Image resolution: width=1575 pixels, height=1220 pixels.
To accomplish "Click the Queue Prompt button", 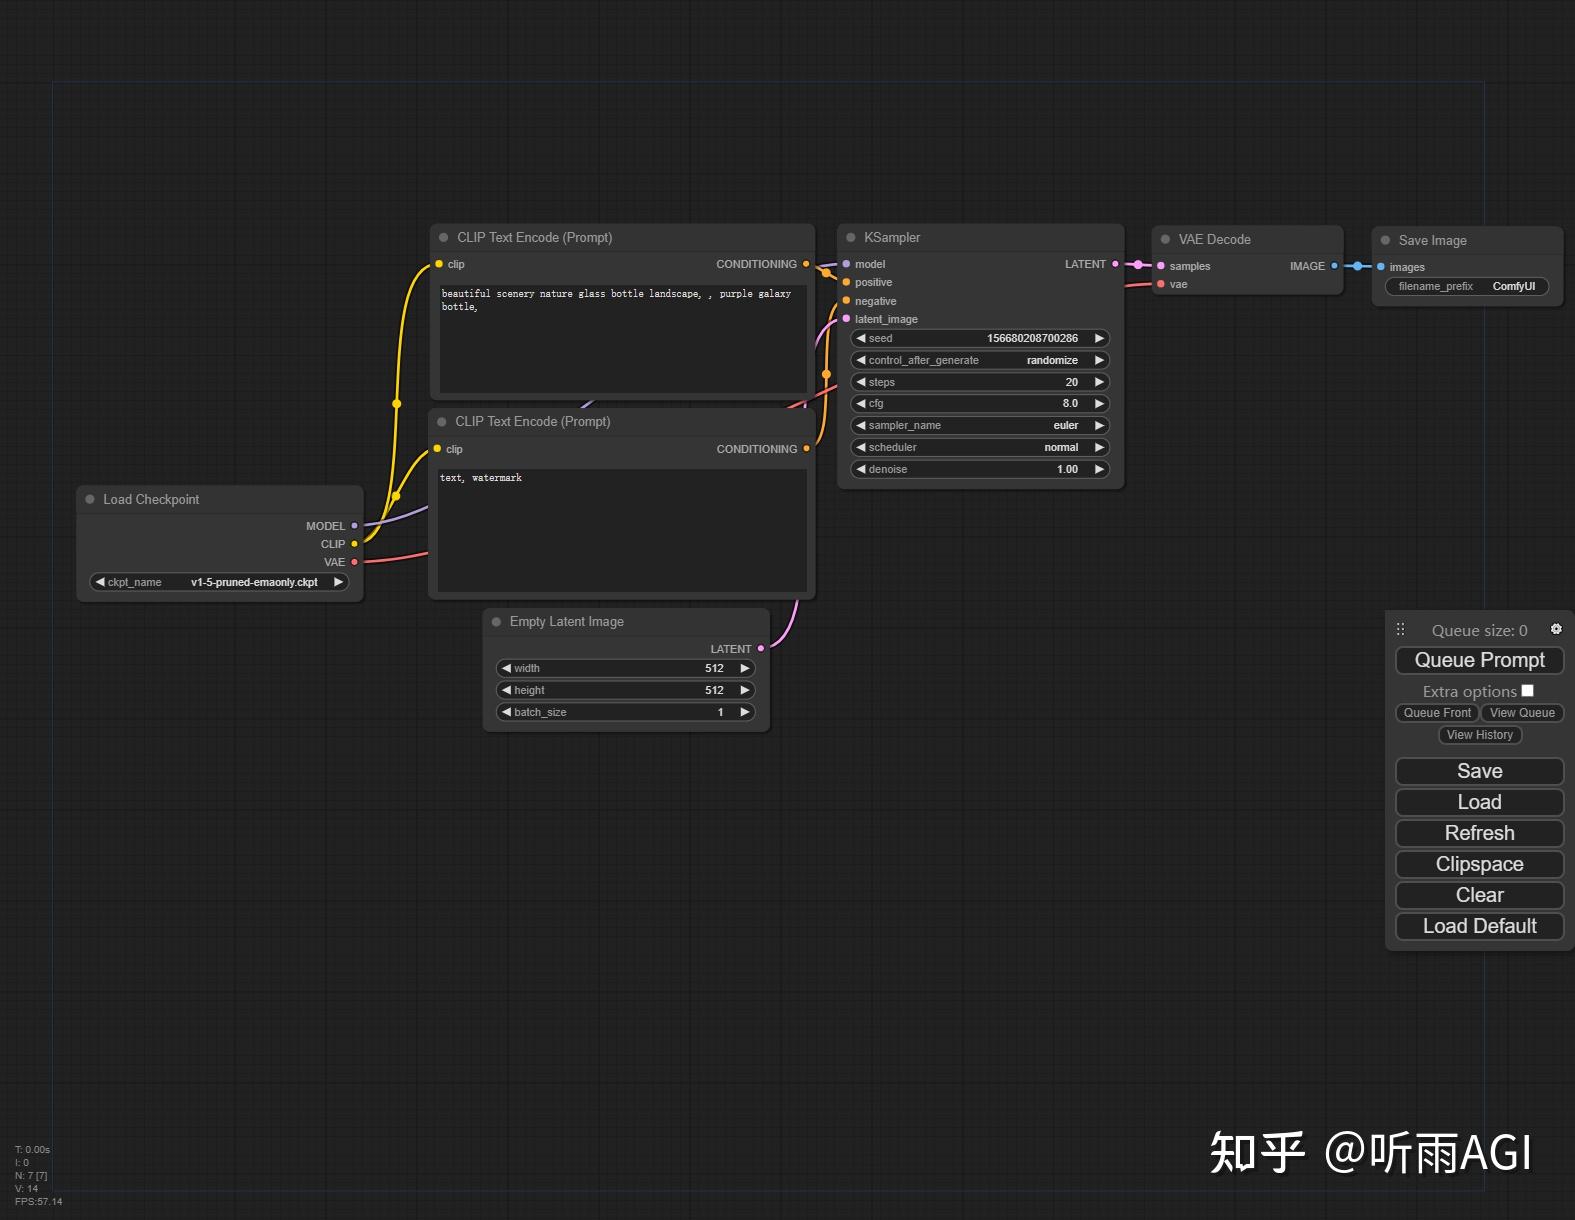I will point(1479,660).
